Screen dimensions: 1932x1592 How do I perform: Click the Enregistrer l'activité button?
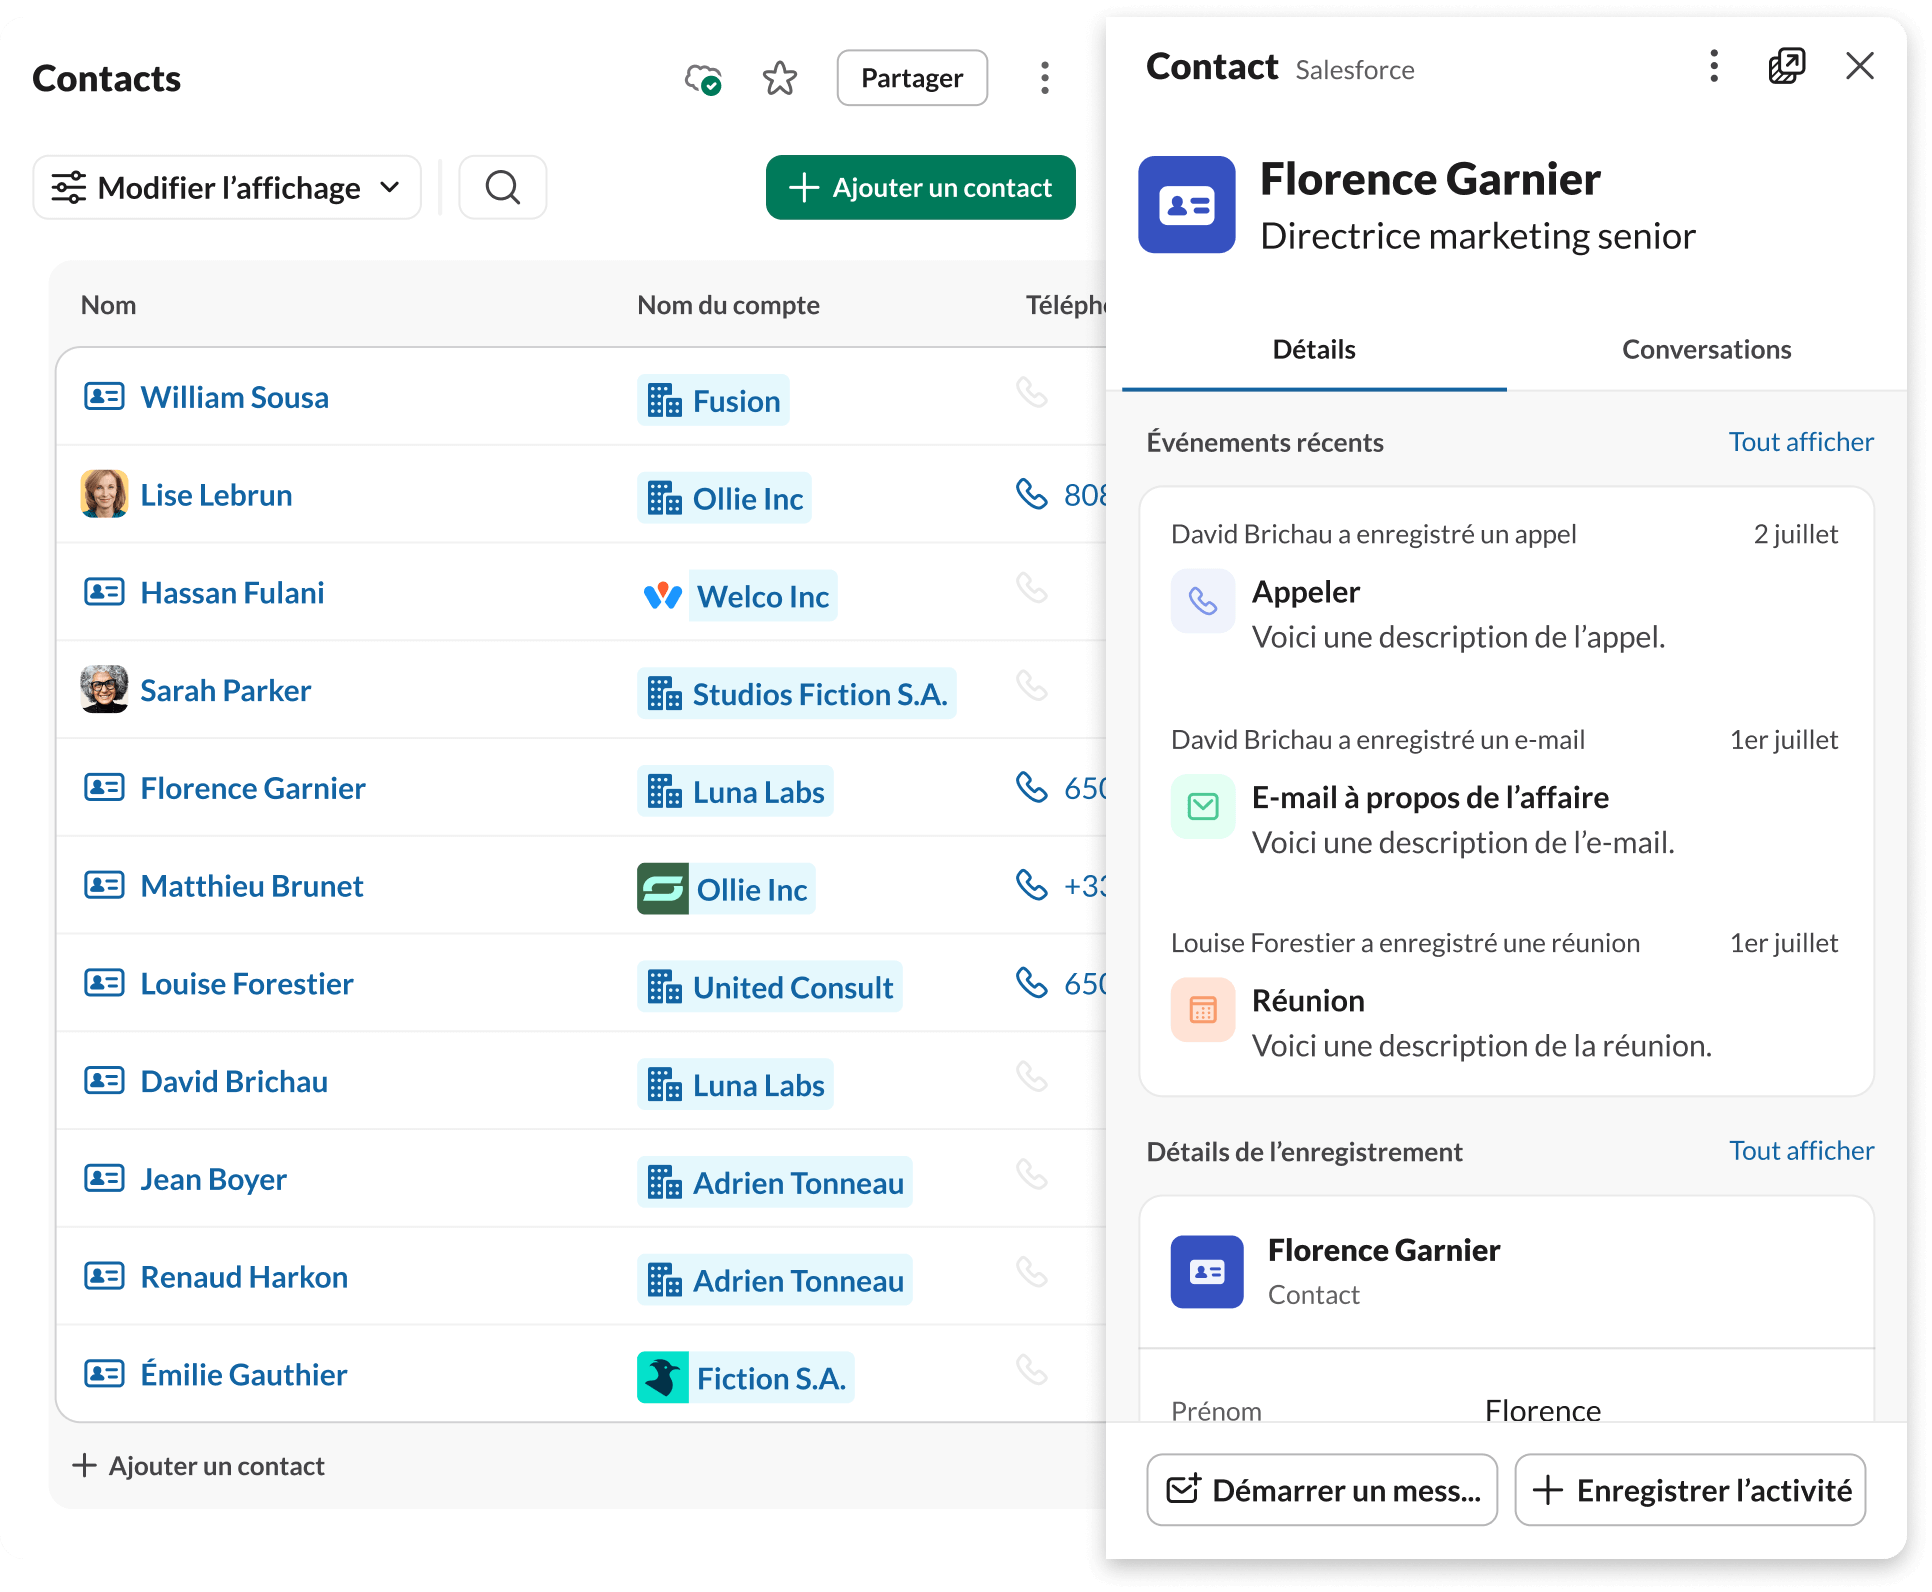point(1689,1490)
